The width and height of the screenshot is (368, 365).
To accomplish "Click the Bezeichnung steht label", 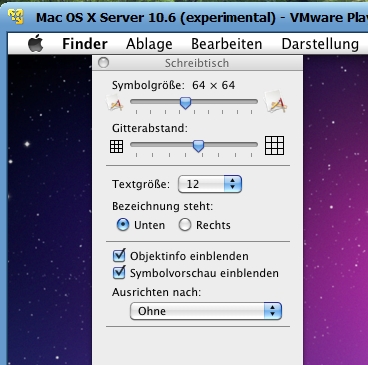I will tap(162, 206).
